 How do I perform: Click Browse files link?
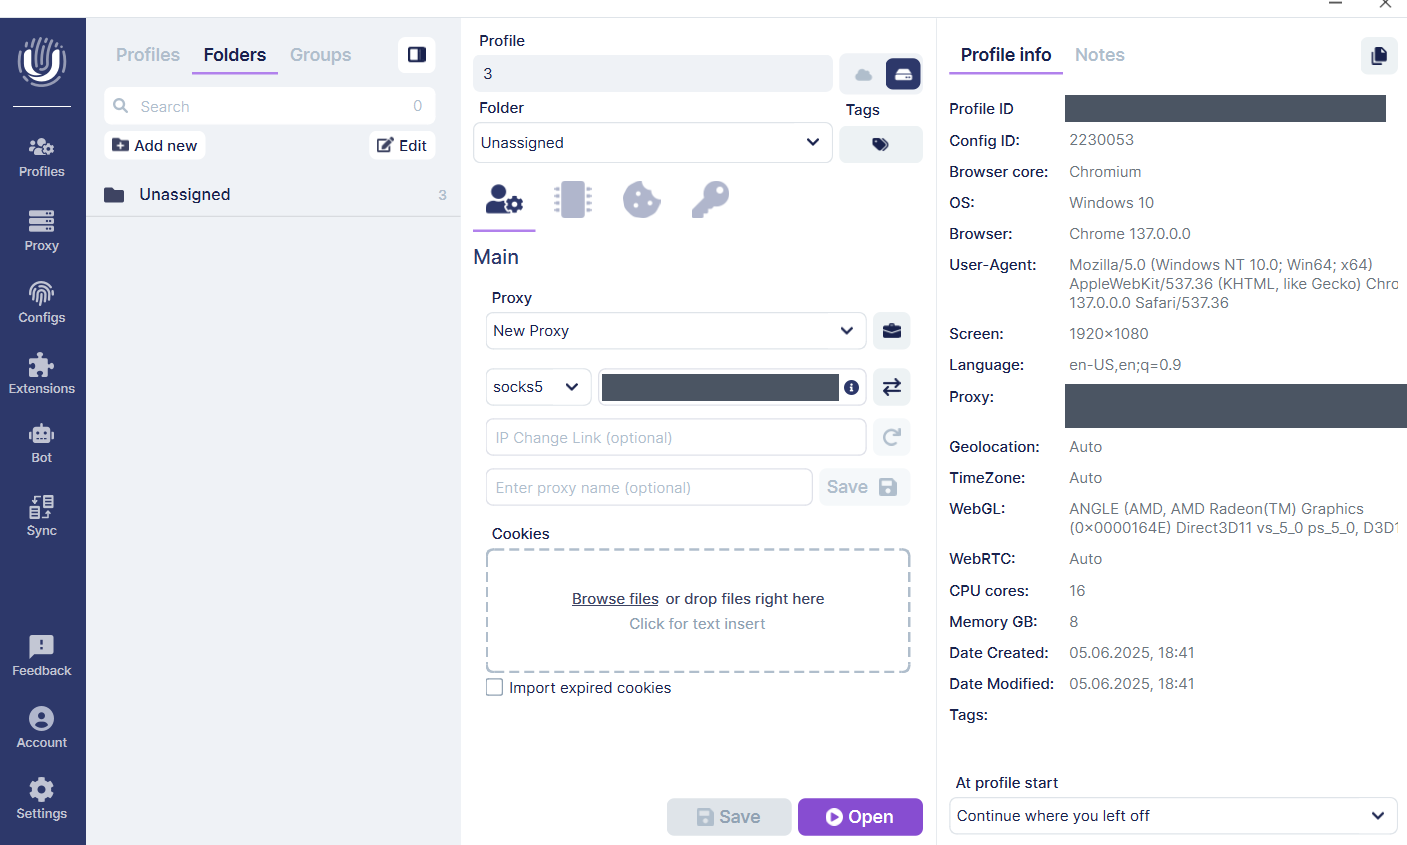tap(615, 599)
